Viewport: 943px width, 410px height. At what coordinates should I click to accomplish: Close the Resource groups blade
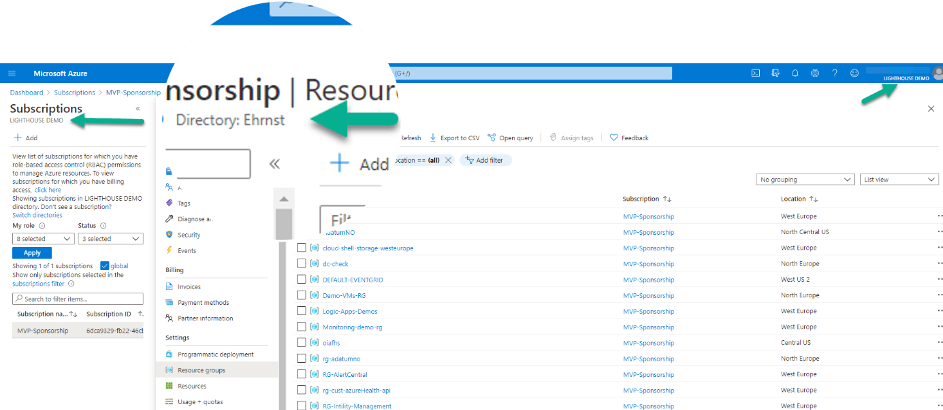point(931,109)
